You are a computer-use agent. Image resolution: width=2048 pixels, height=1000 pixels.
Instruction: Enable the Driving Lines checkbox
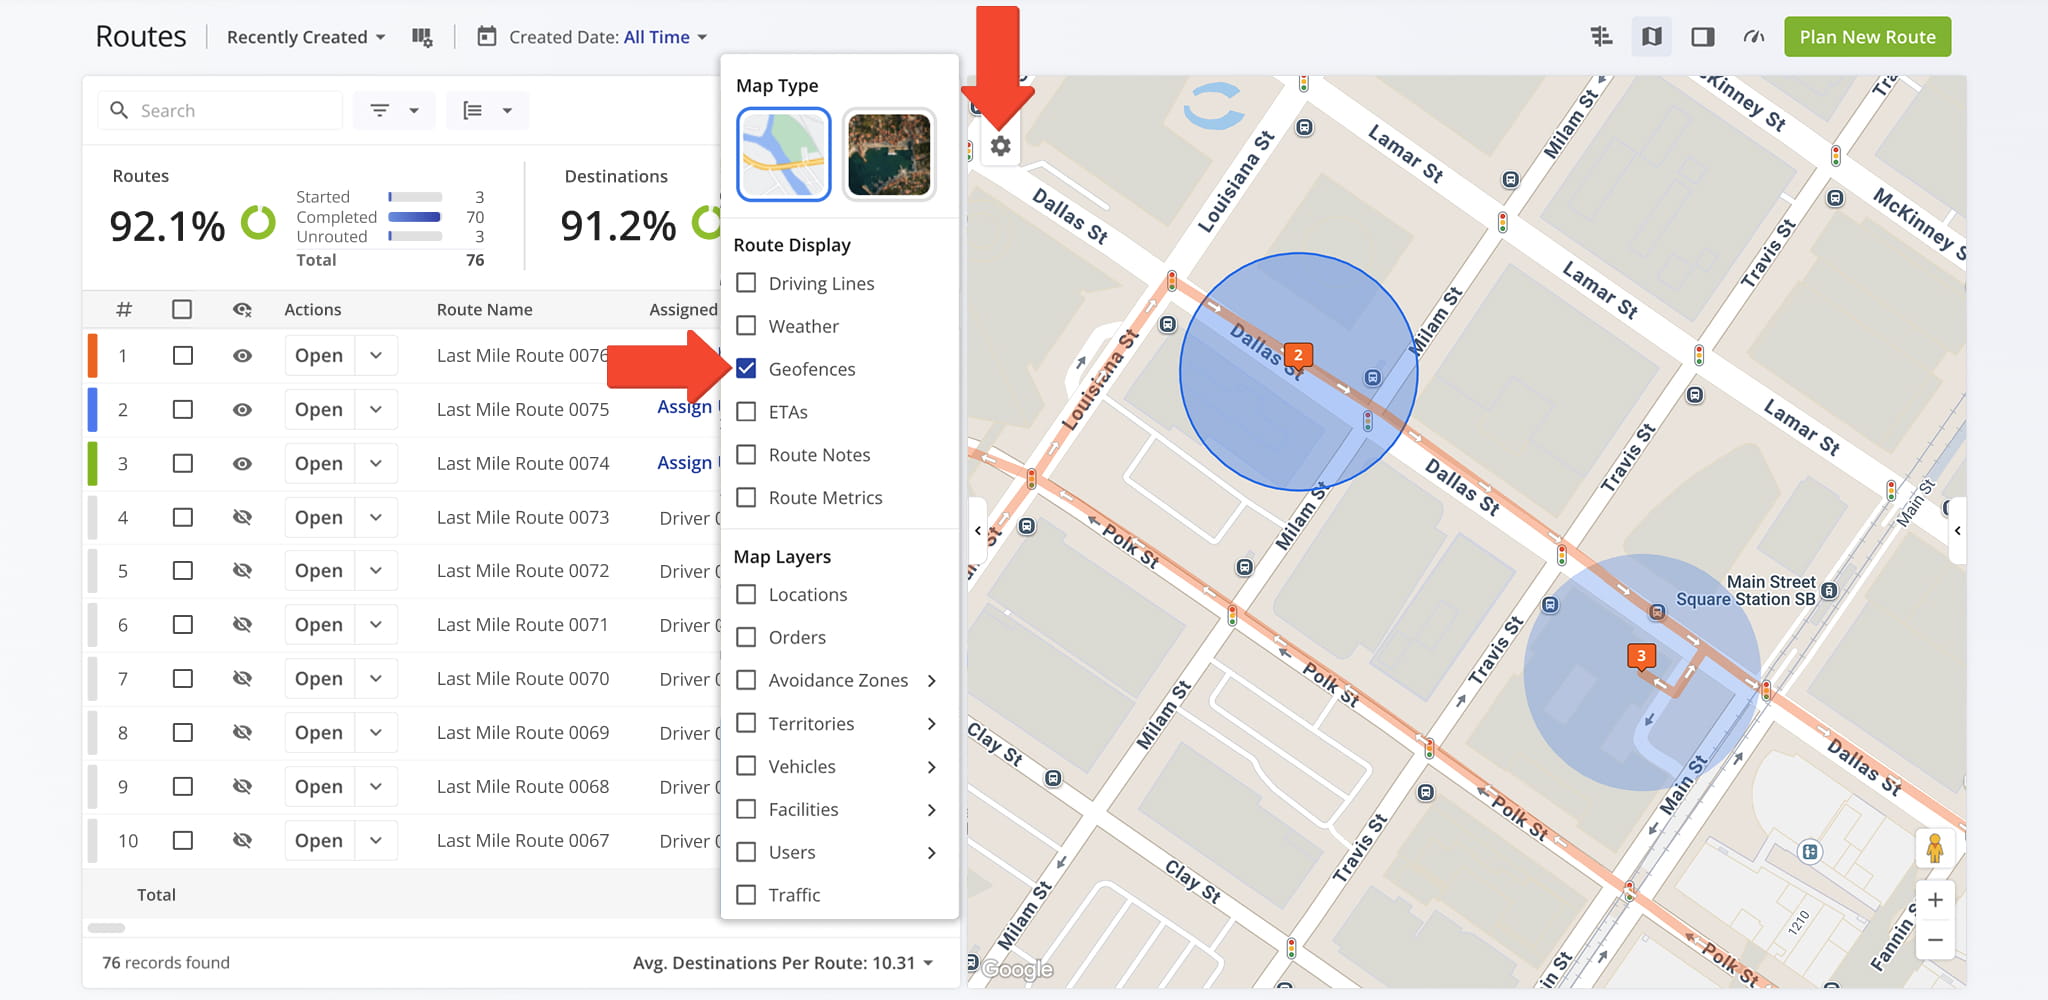click(746, 283)
